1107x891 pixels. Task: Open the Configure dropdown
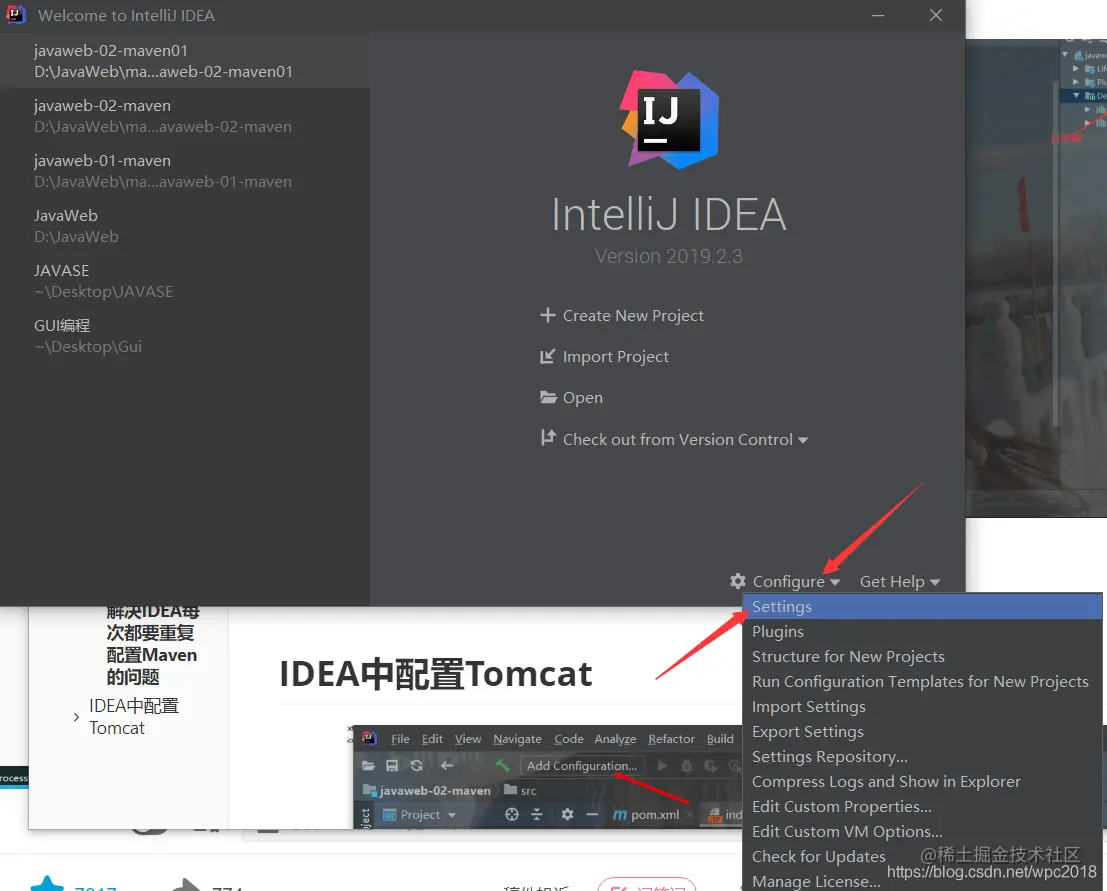pos(796,581)
